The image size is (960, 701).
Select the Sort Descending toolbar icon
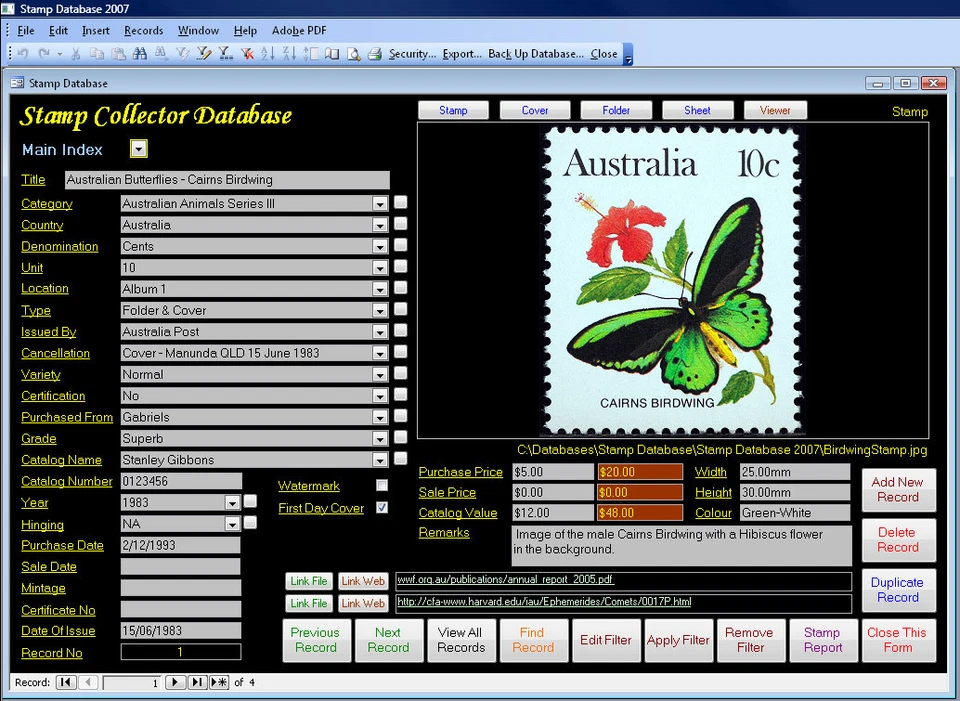coord(292,53)
